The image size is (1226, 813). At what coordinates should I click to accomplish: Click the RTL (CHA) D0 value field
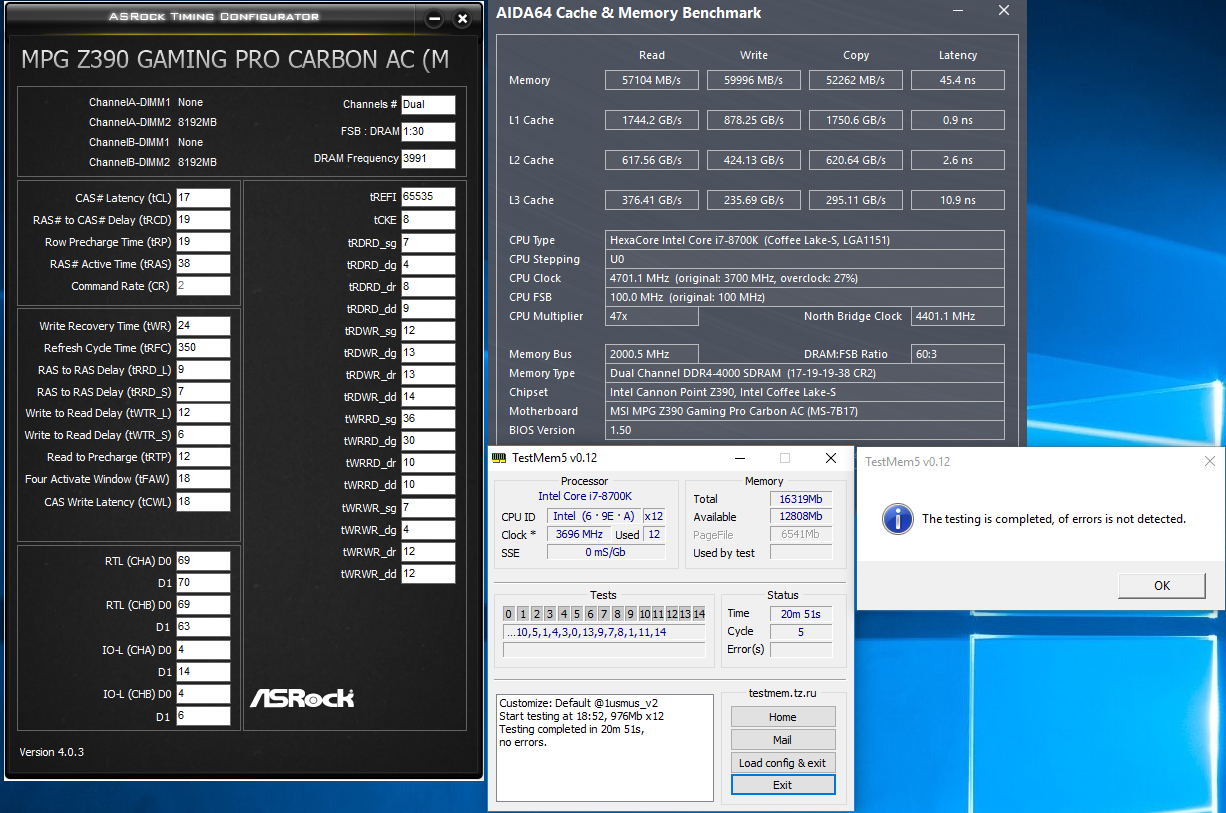[x=203, y=561]
